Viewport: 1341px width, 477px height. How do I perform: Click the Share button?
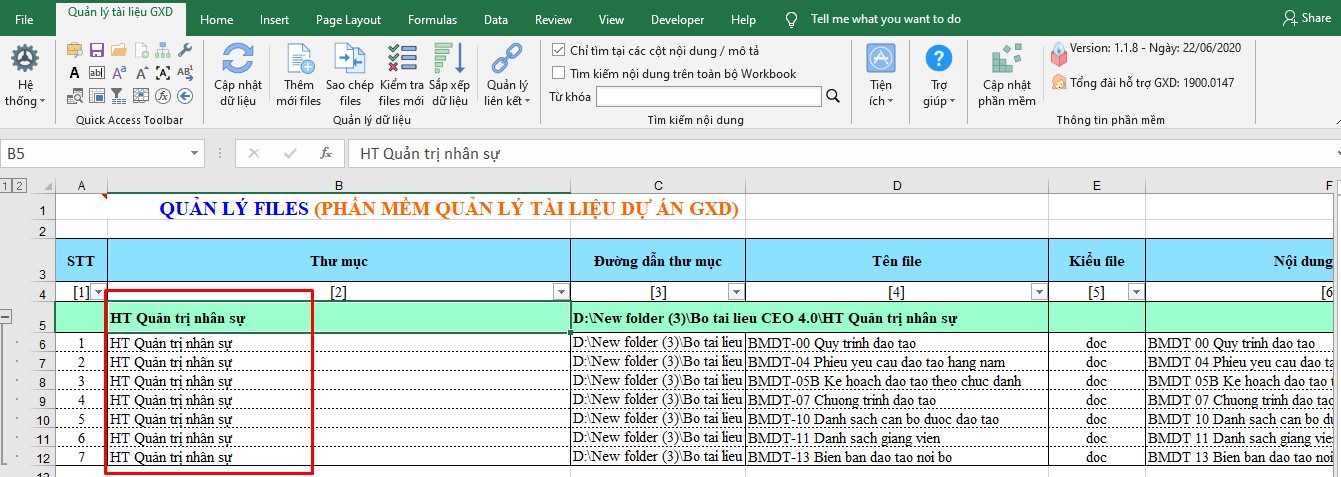click(1306, 18)
